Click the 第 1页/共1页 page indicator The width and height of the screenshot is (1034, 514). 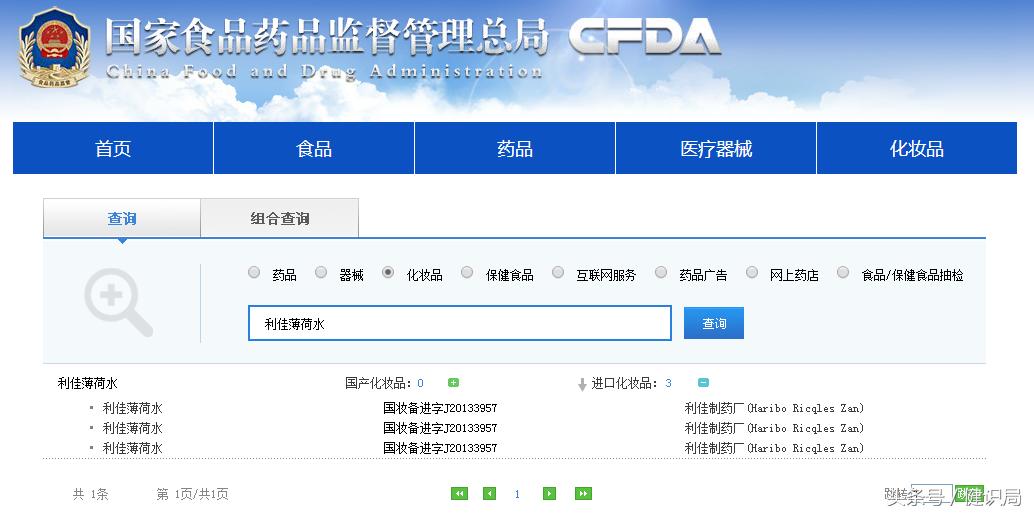point(193,494)
